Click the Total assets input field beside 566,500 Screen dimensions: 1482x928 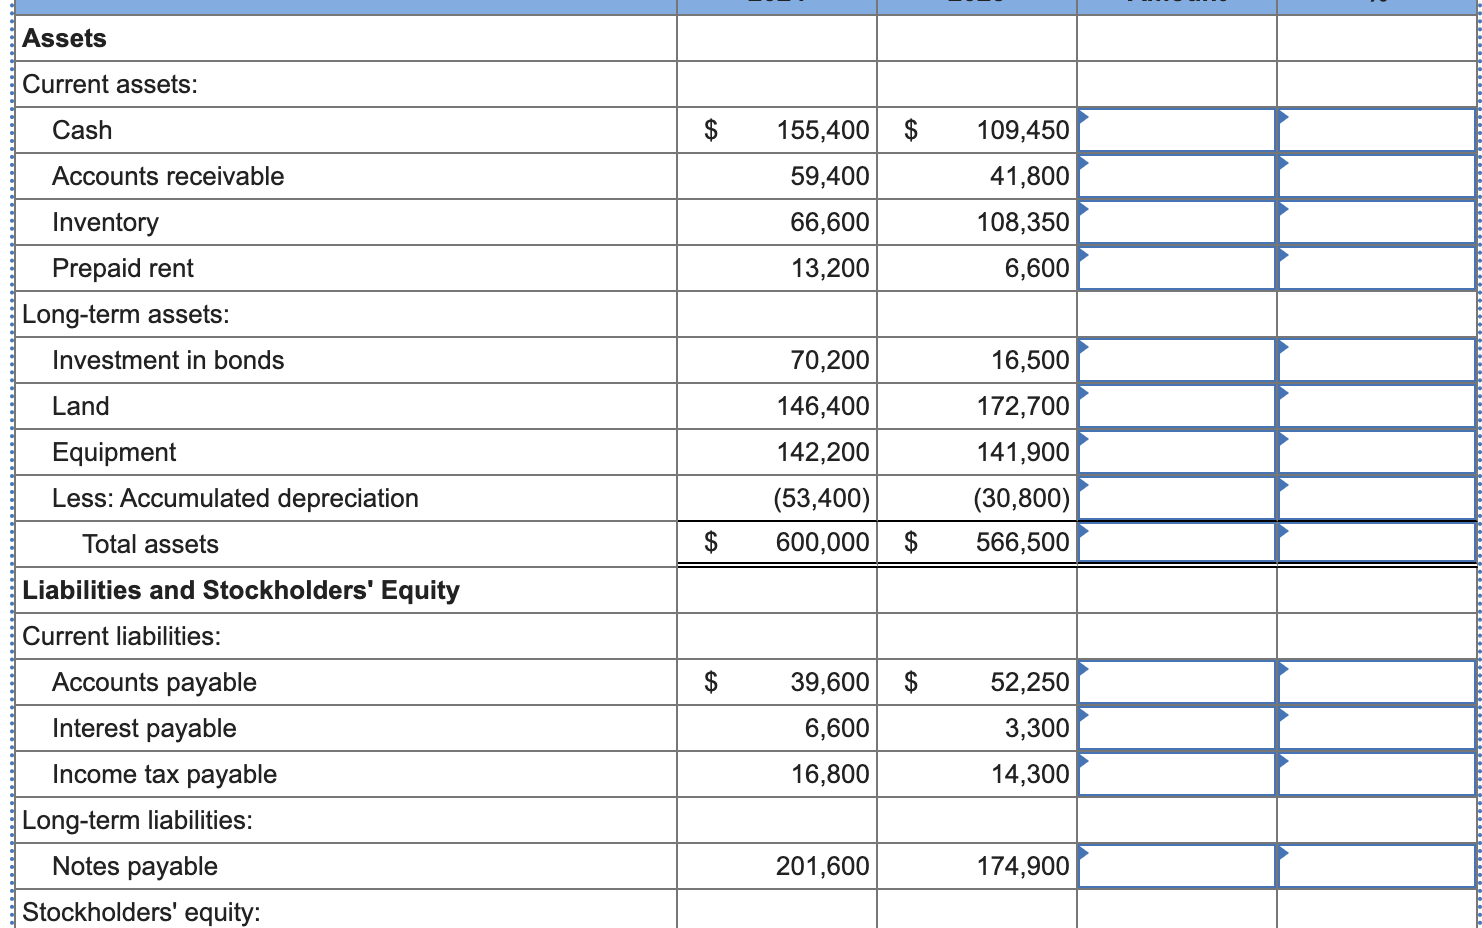coord(1177,543)
